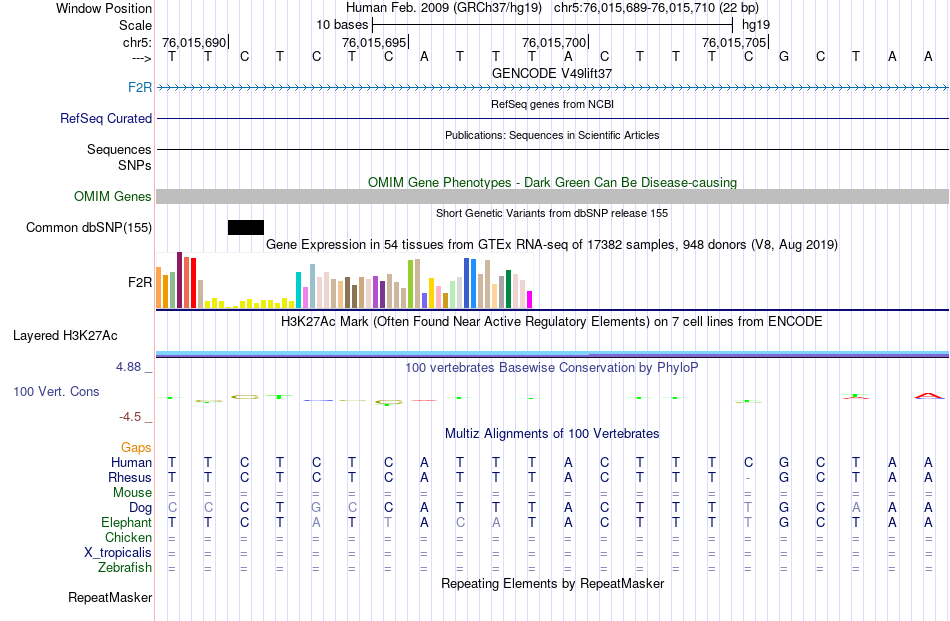Click the Gene Expression in 54 tissues title
The width and height of the screenshot is (950, 621).
pyautogui.click(x=552, y=245)
